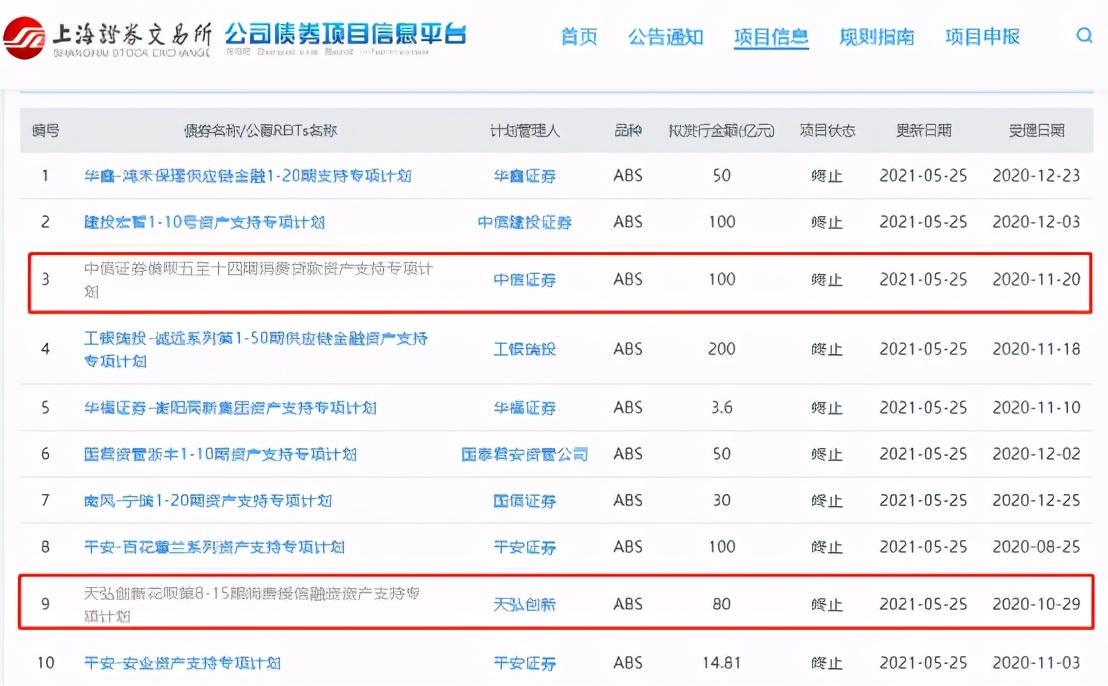This screenshot has width=1108, height=686.
Task: Click the search magnifier icon
Action: [1084, 35]
